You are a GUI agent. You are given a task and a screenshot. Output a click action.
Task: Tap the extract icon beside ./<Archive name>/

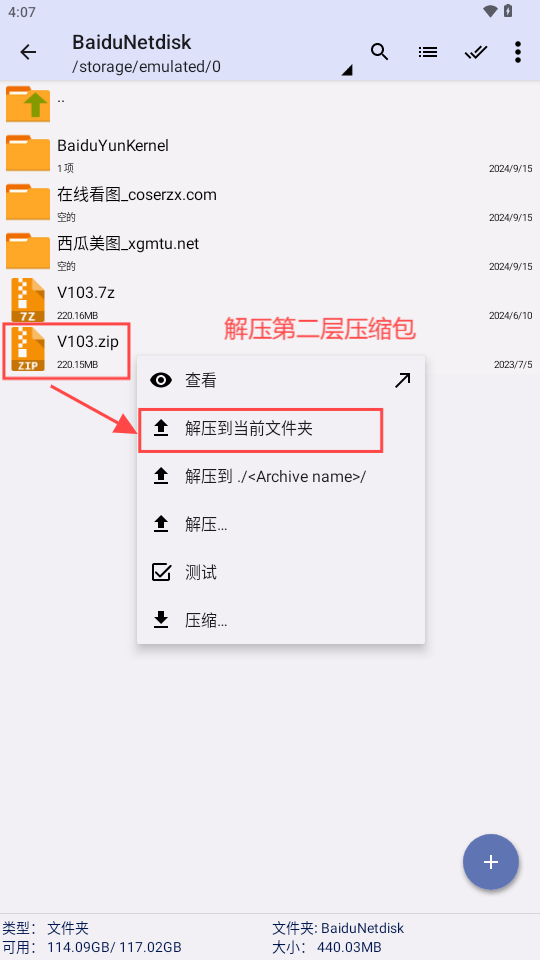click(161, 476)
